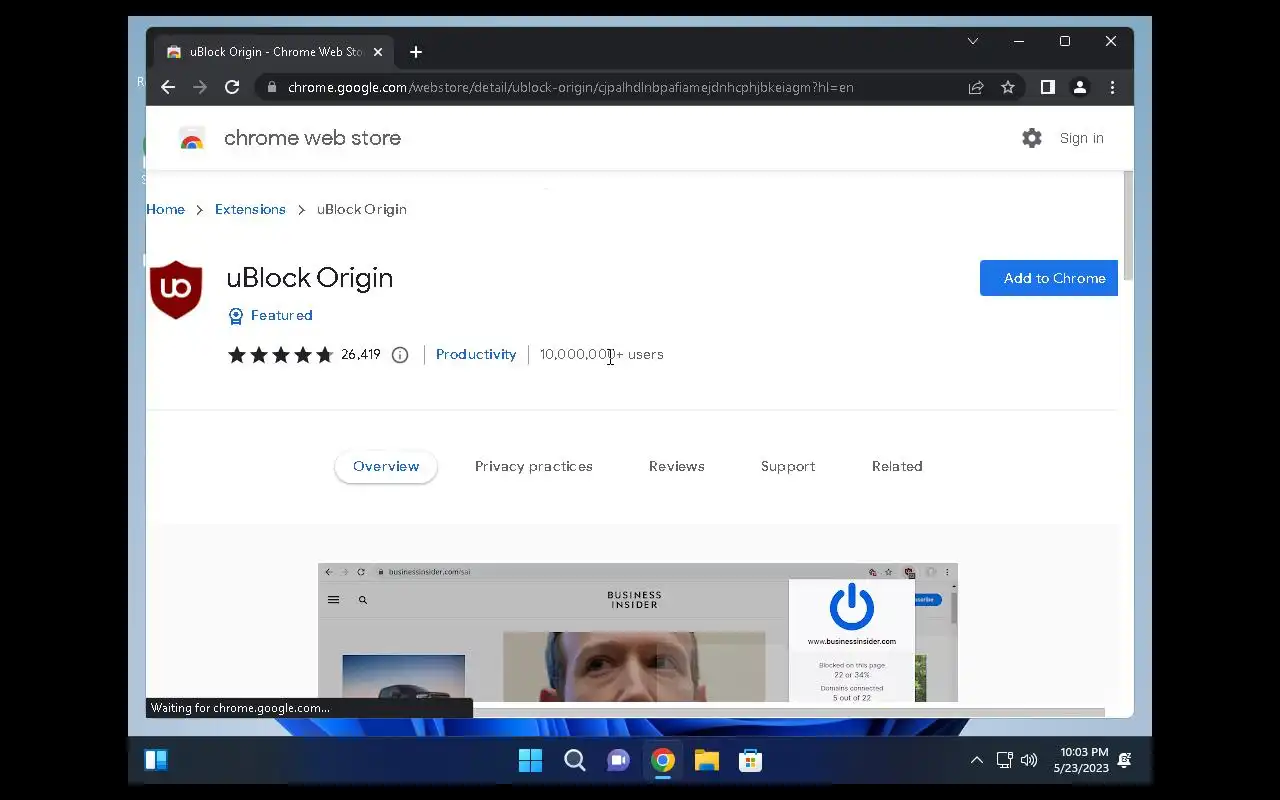Open the Chrome side panel icon

click(x=1047, y=87)
